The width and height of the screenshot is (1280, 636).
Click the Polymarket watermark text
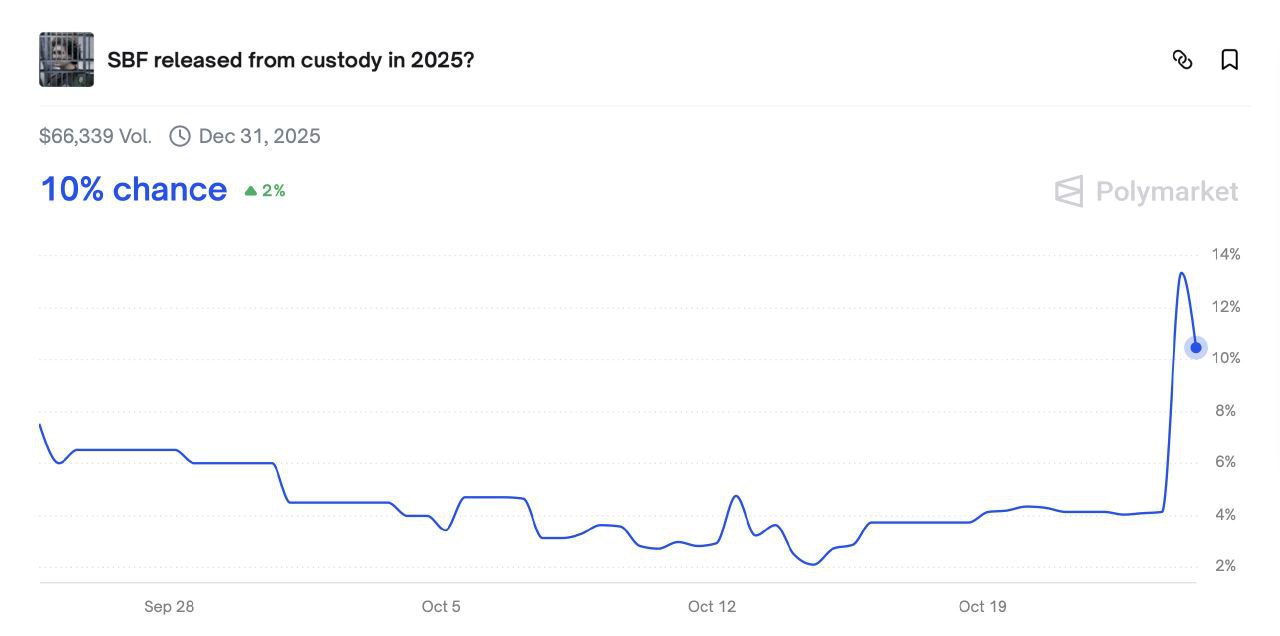tap(1167, 191)
